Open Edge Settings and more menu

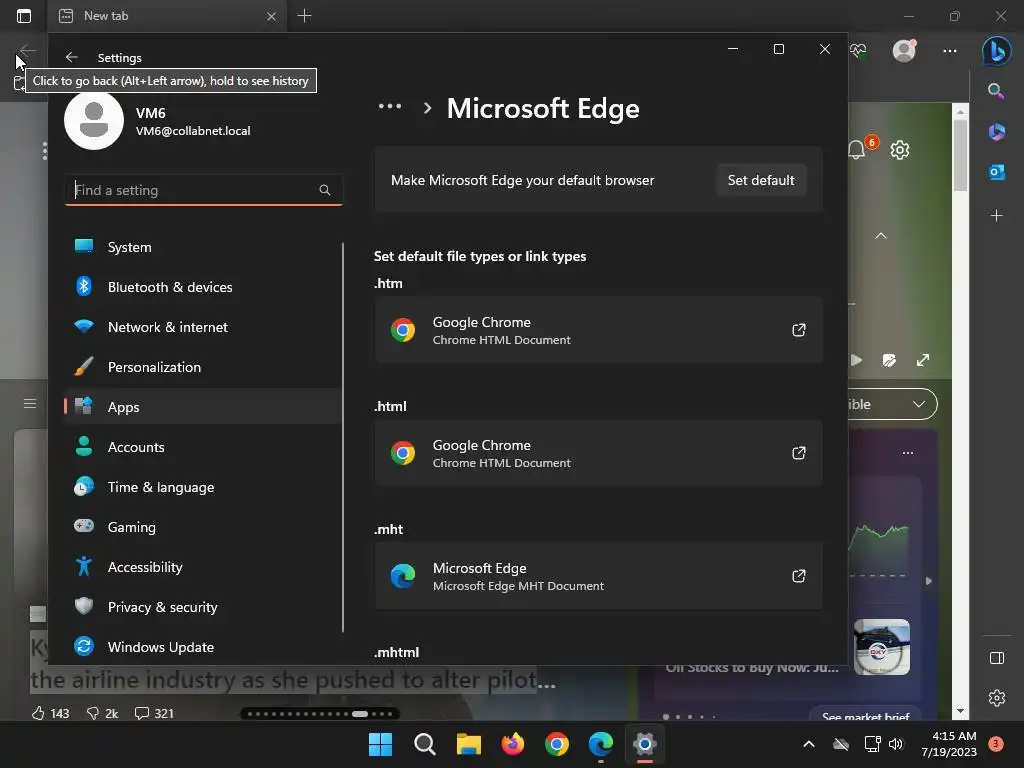click(950, 50)
